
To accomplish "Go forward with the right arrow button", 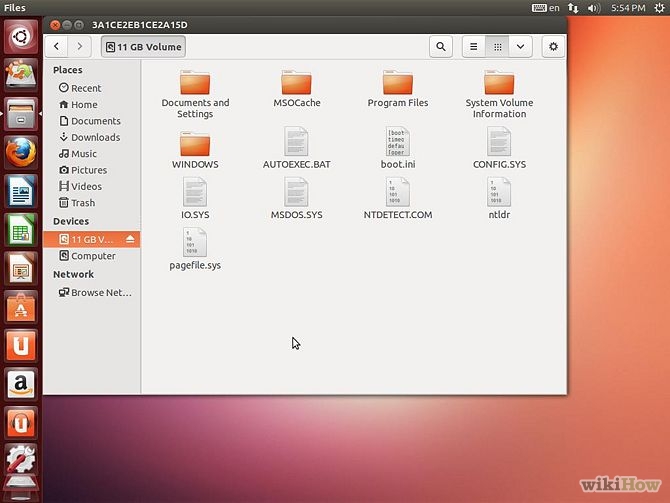I will tap(79, 47).
